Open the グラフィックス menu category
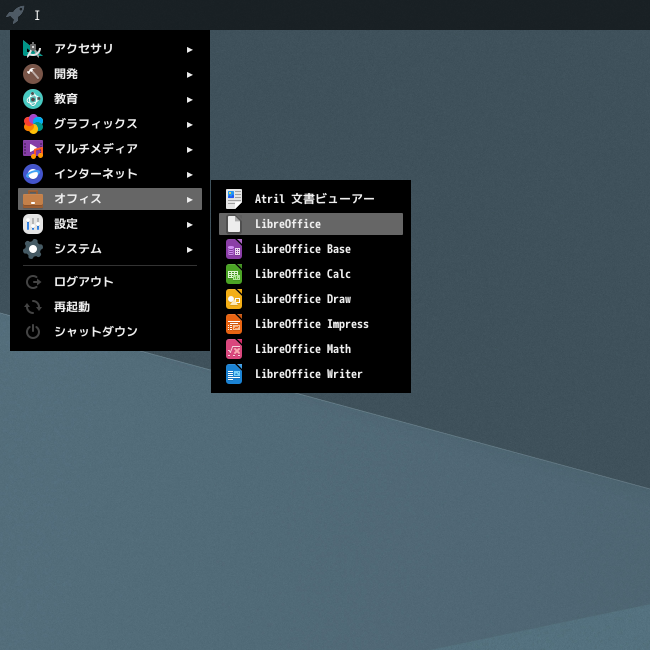The height and width of the screenshot is (650, 650). pyautogui.click(x=110, y=124)
